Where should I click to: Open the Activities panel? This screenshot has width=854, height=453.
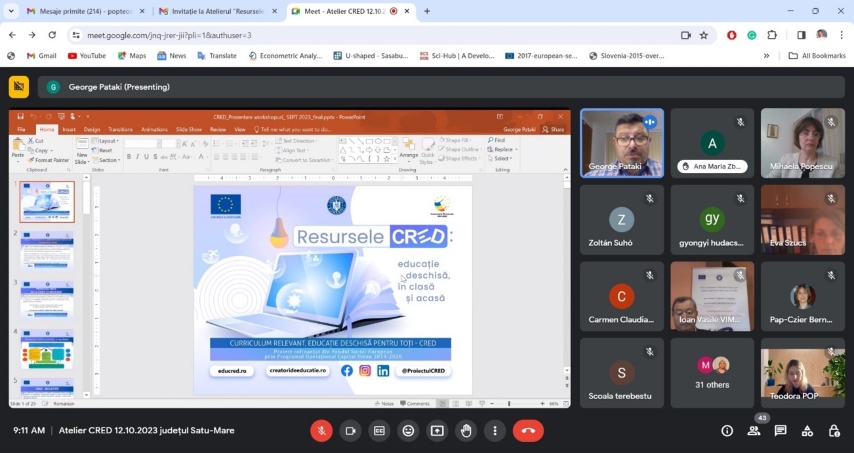807,431
